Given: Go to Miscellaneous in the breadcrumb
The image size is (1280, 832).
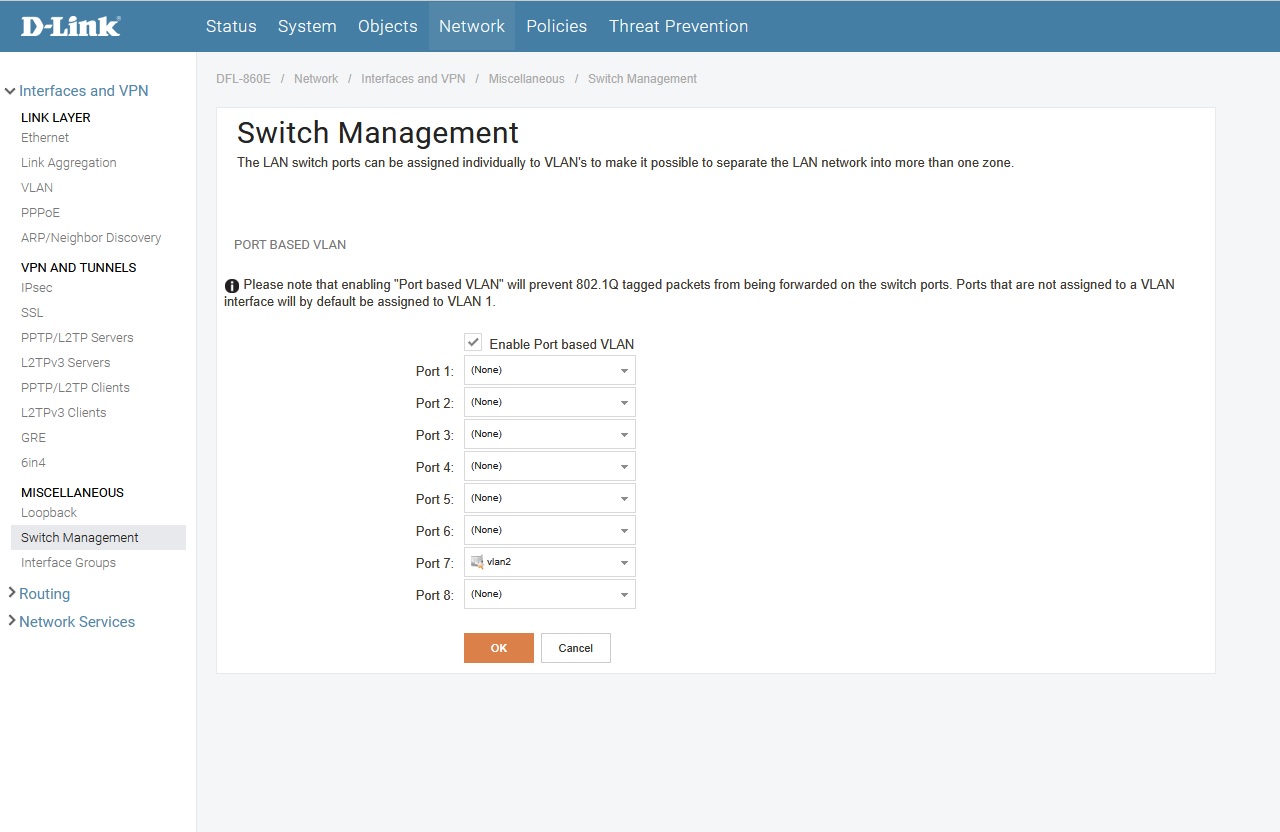Looking at the screenshot, I should point(526,79).
